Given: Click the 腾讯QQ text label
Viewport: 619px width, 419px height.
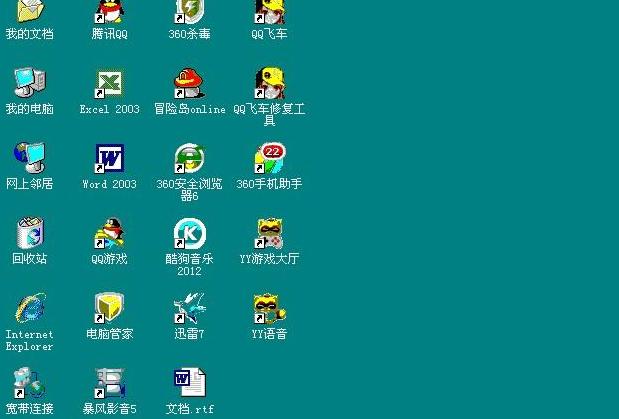Looking at the screenshot, I should pos(110,34).
